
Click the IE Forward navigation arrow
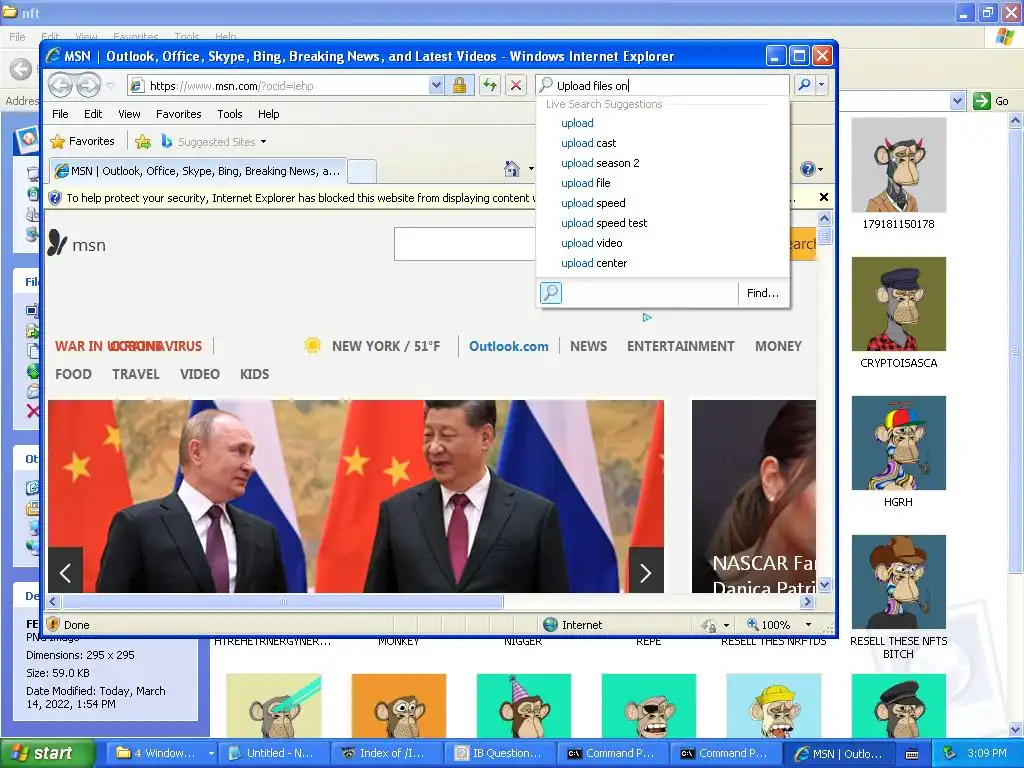pyautogui.click(x=88, y=85)
